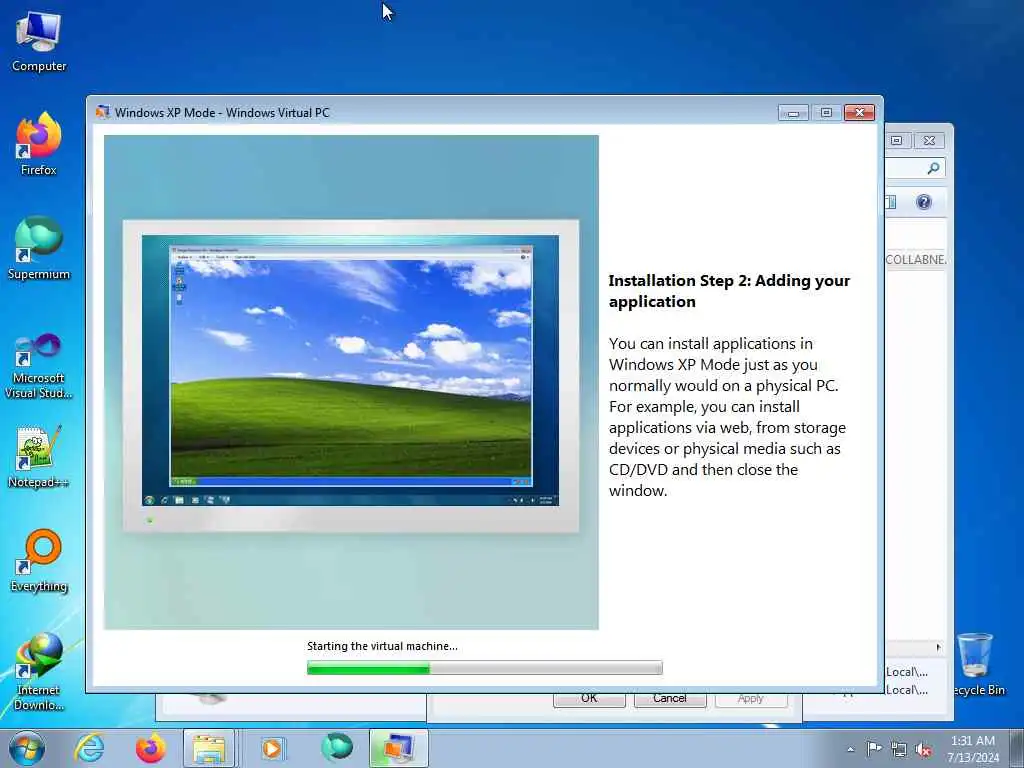Launch the Internet Download Manager desktop shortcut
The image size is (1024, 768).
tap(39, 671)
